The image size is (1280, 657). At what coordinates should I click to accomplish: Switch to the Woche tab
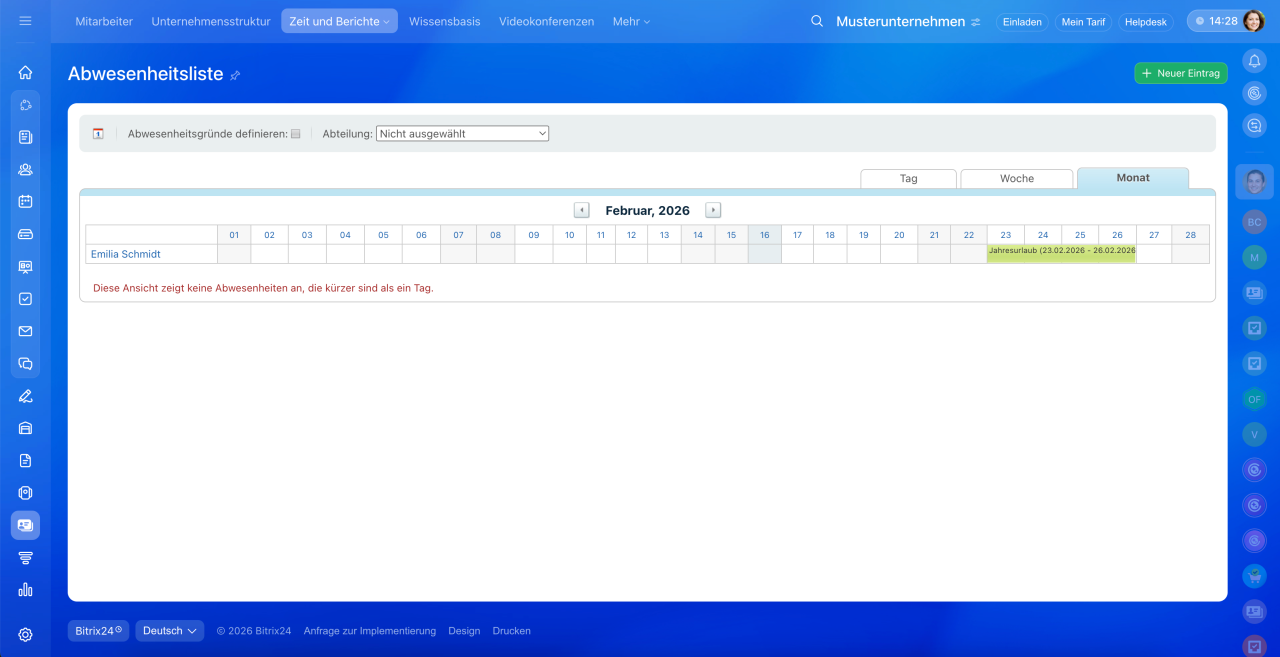tap(1016, 178)
